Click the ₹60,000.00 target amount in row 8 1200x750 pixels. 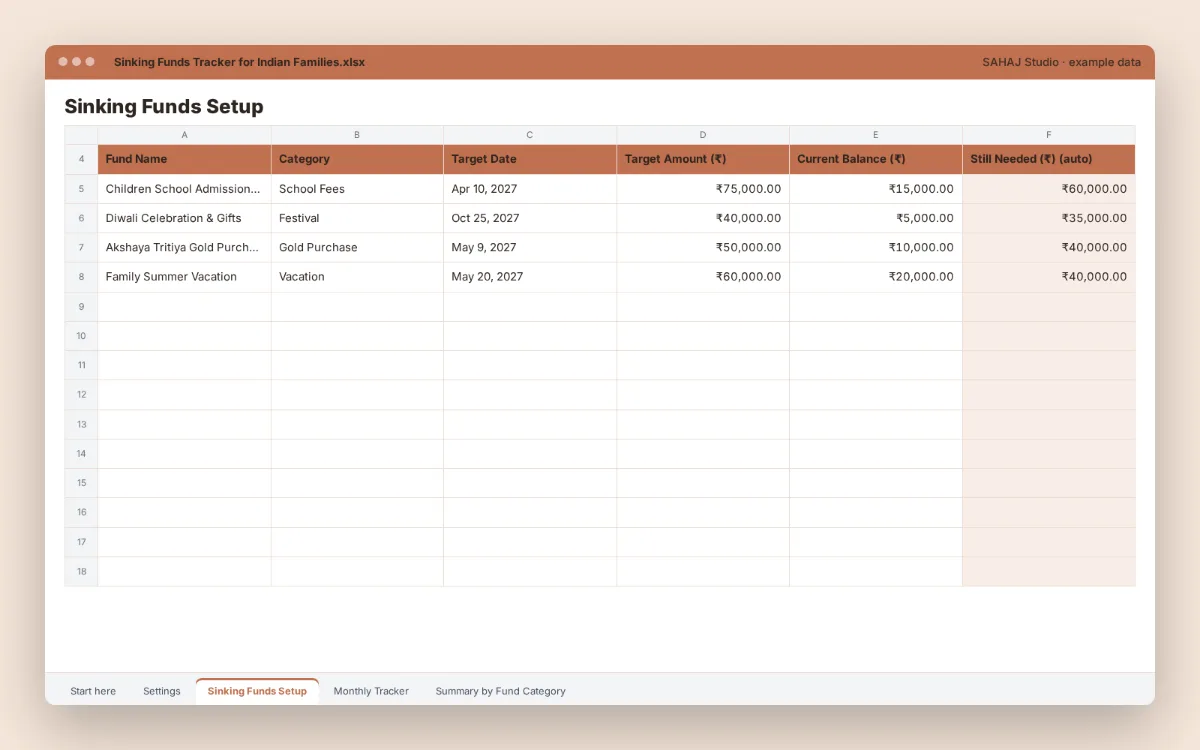tap(703, 277)
